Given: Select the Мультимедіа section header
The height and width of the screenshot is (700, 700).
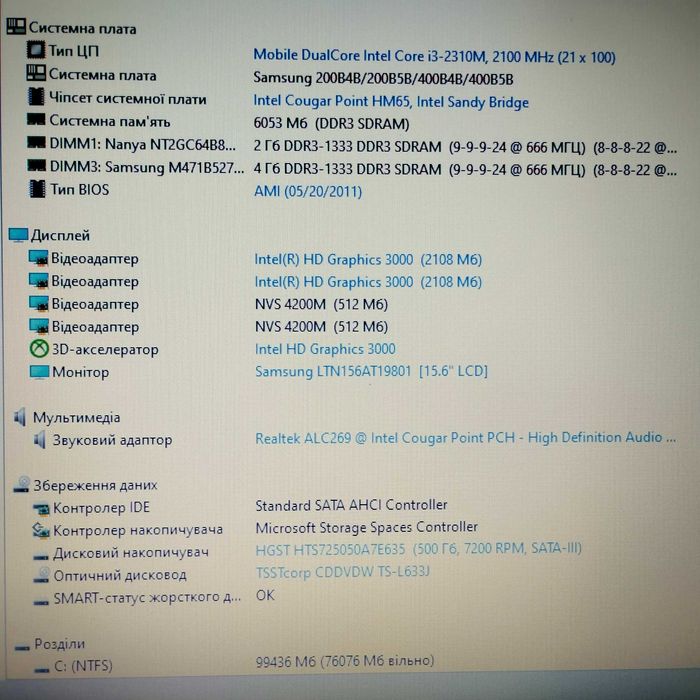Looking at the screenshot, I should [x=76, y=417].
